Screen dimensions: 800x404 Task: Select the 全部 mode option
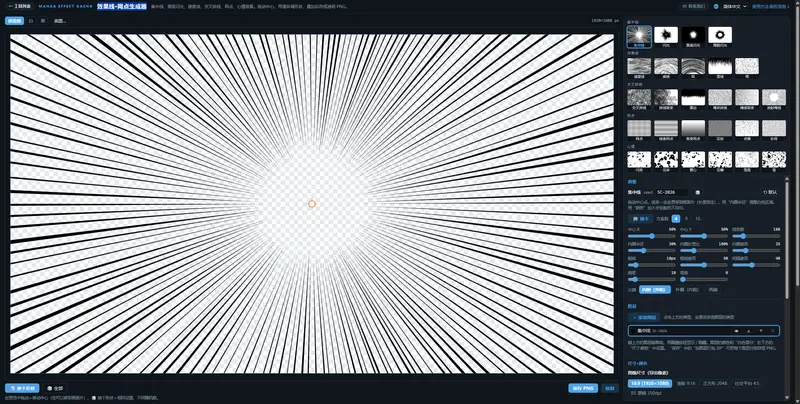pyautogui.click(x=55, y=388)
